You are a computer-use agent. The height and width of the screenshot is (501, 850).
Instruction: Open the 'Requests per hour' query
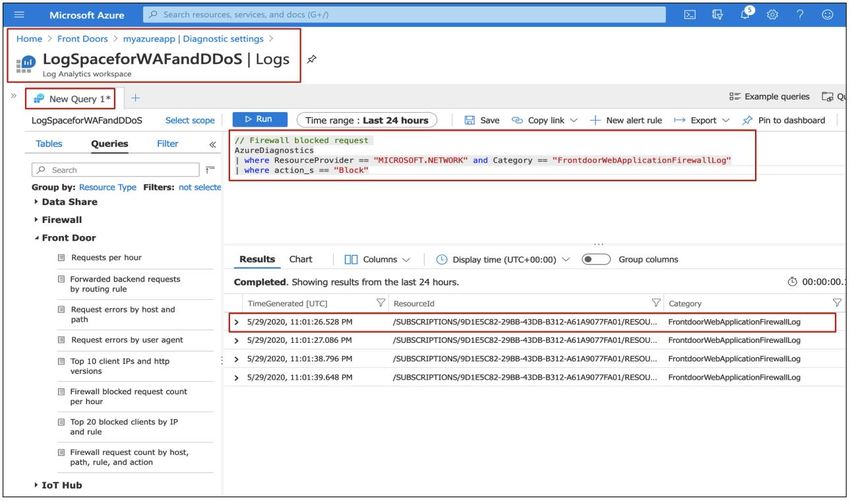(106, 258)
